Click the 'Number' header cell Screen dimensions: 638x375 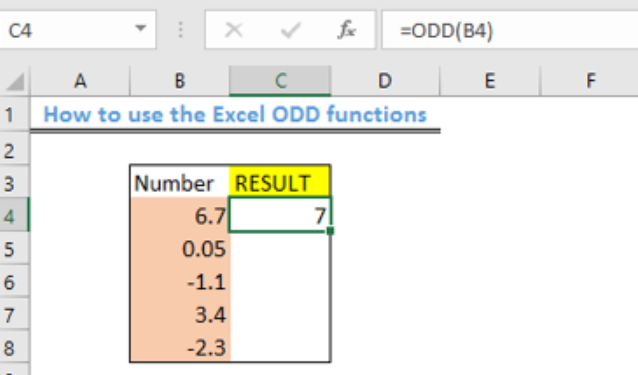(179, 182)
